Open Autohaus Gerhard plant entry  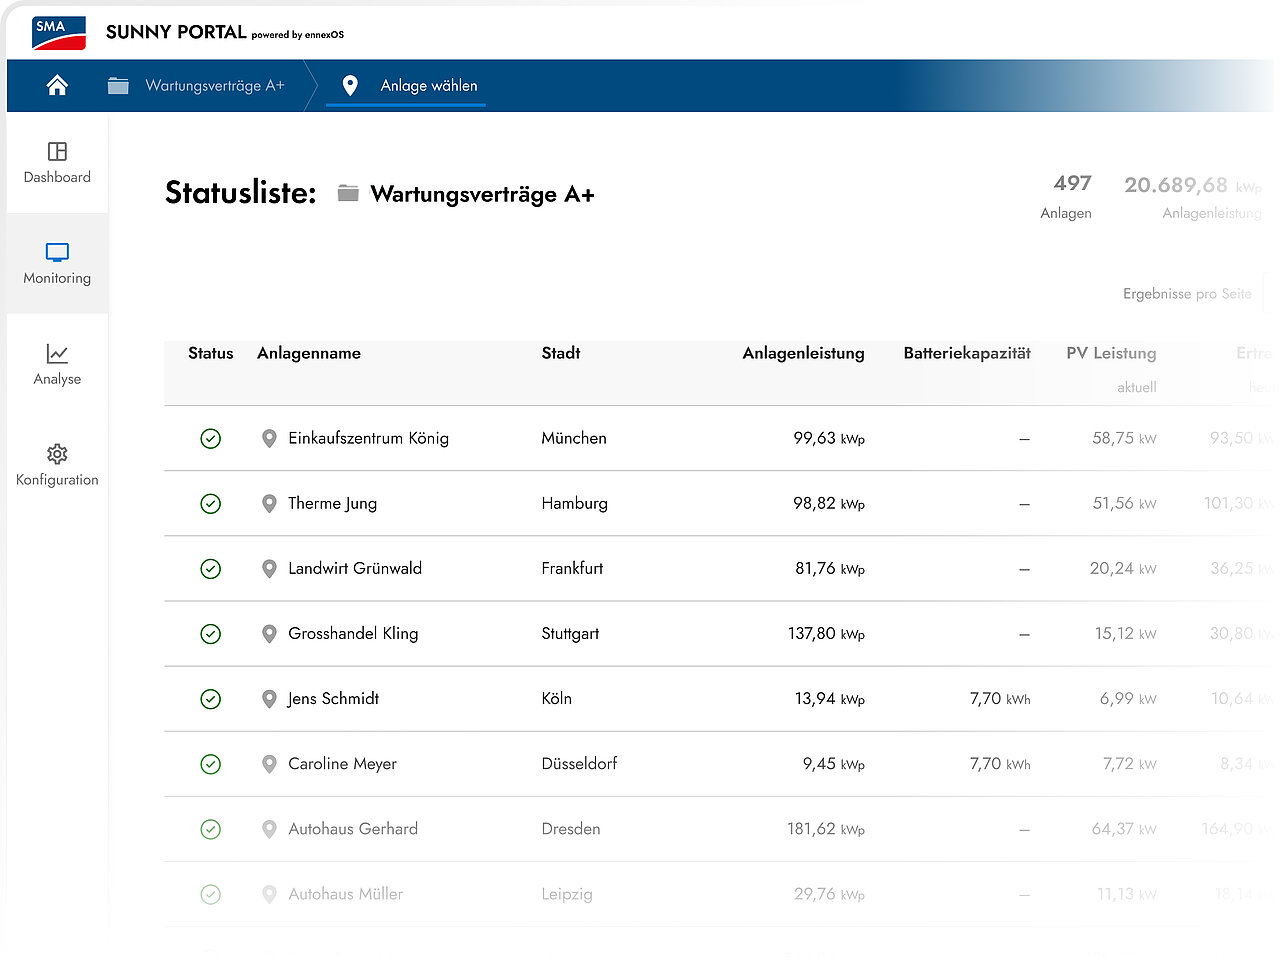(353, 829)
